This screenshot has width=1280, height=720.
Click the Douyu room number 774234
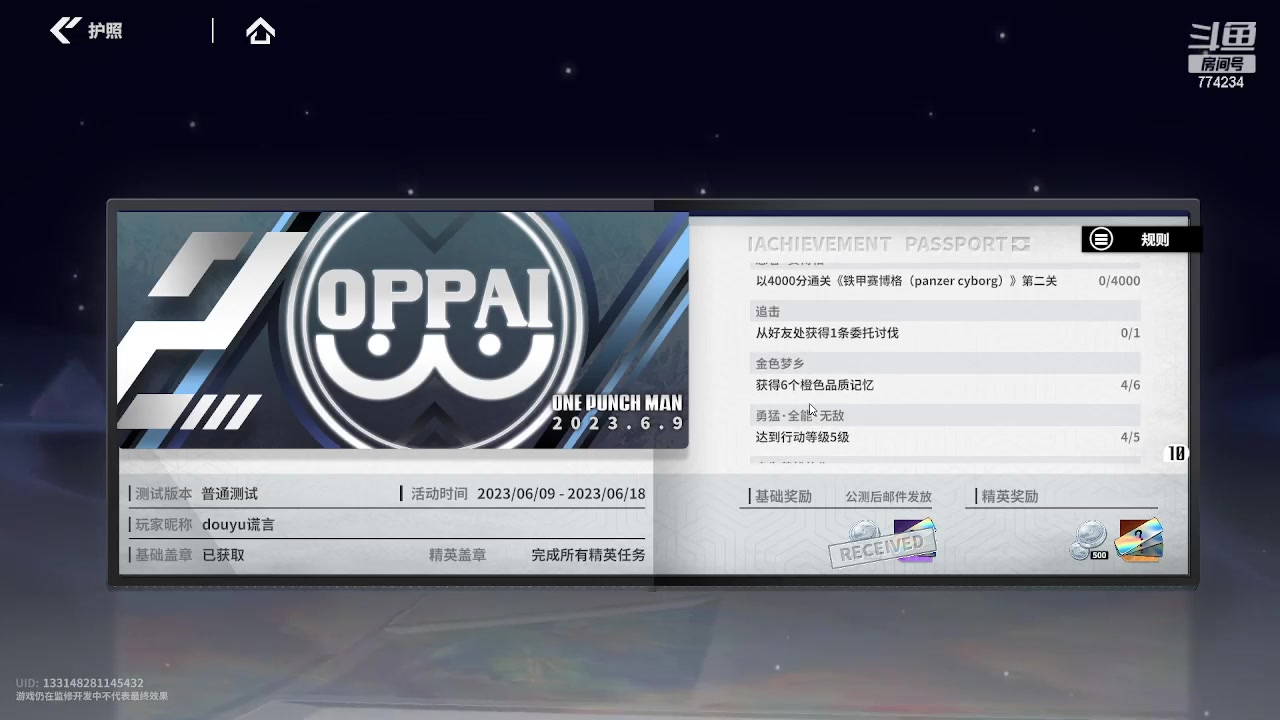pyautogui.click(x=1221, y=82)
